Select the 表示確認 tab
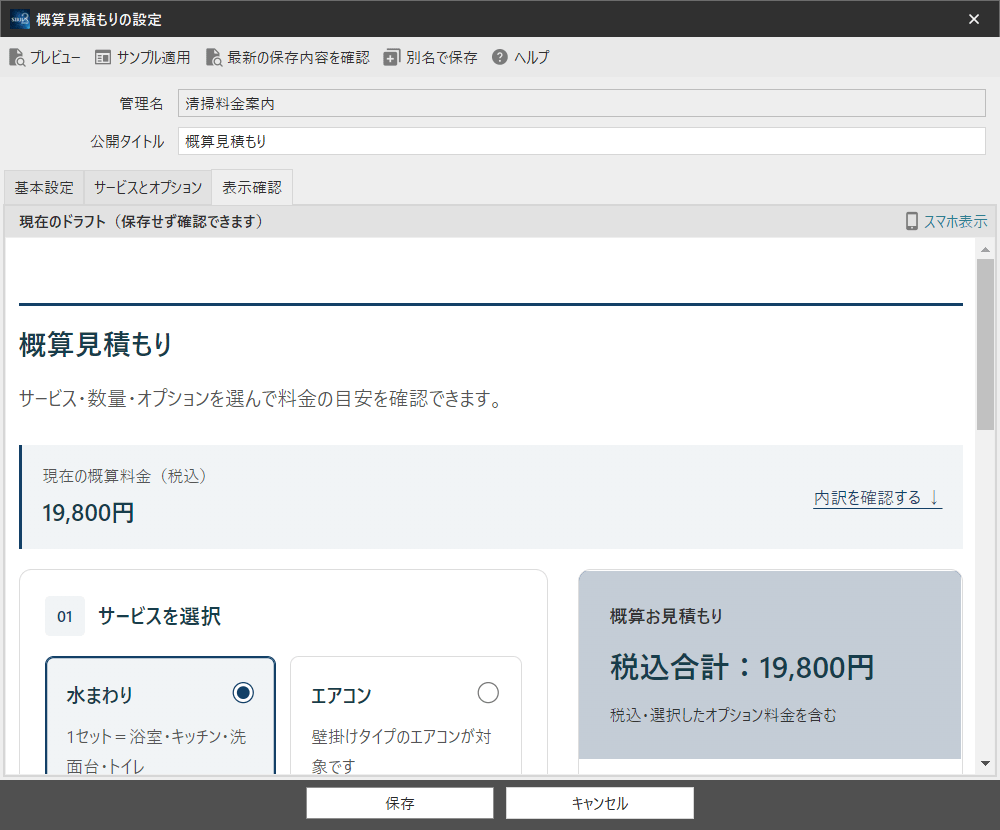This screenshot has width=1000, height=830. pos(252,188)
